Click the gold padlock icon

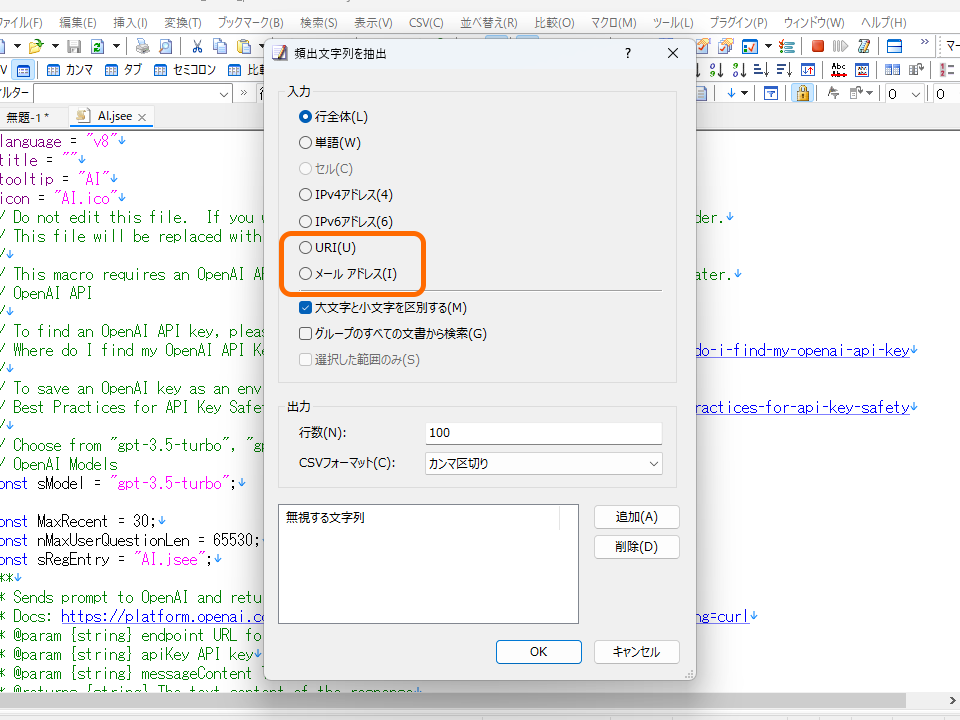tap(803, 93)
